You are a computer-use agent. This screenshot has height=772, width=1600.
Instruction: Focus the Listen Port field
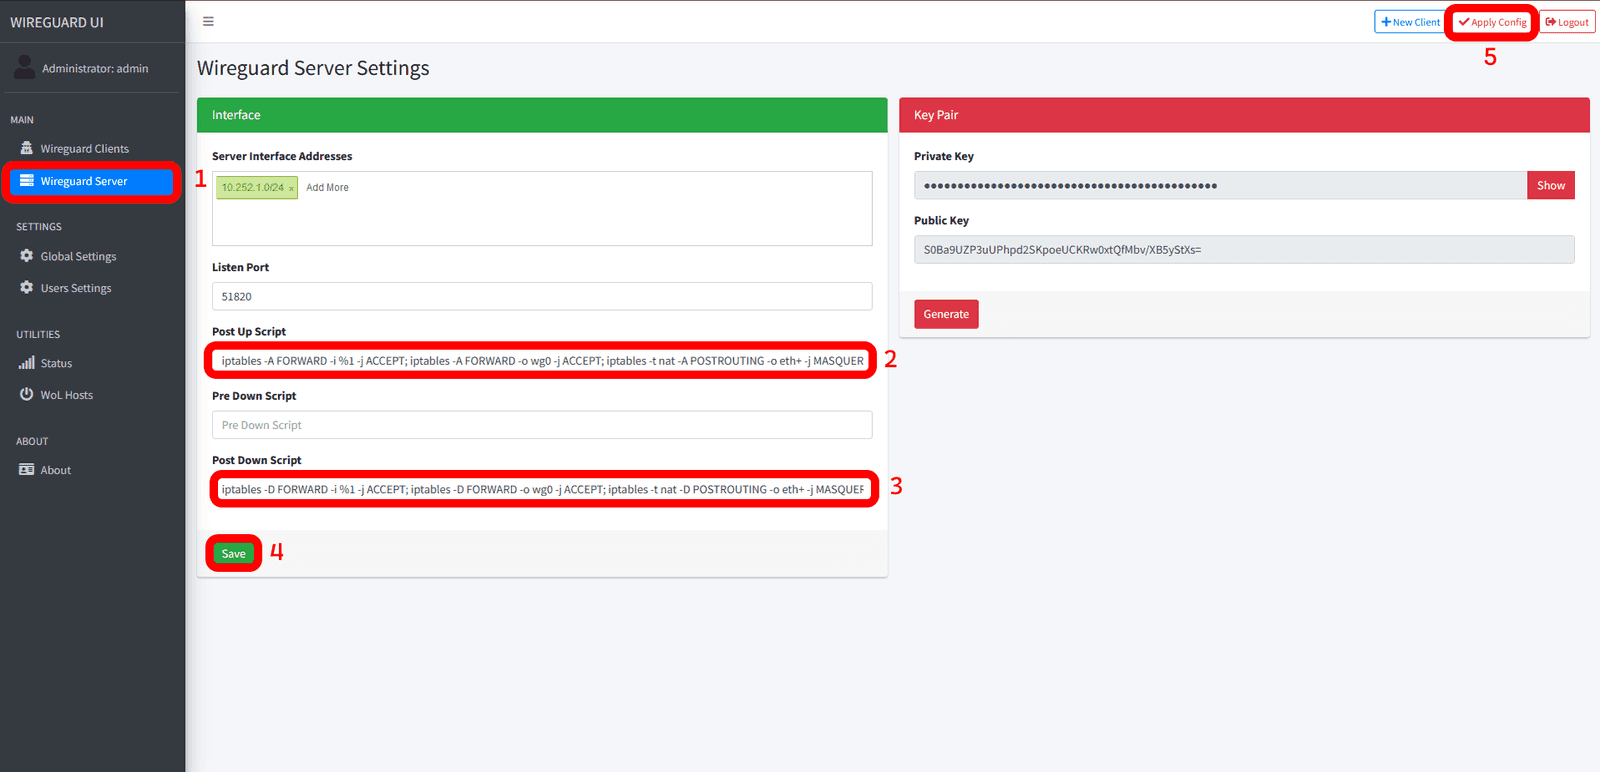pyautogui.click(x=541, y=296)
